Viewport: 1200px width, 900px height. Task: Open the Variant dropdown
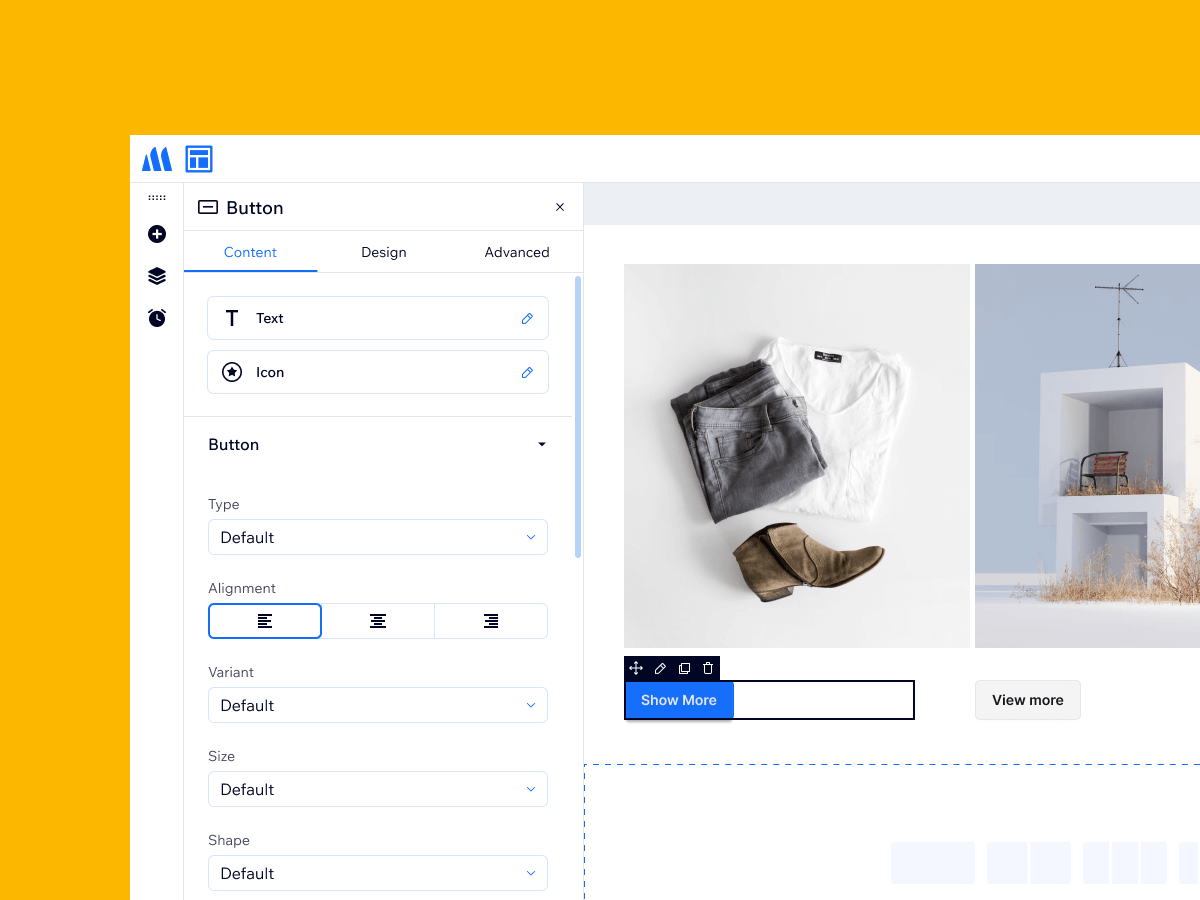[378, 705]
